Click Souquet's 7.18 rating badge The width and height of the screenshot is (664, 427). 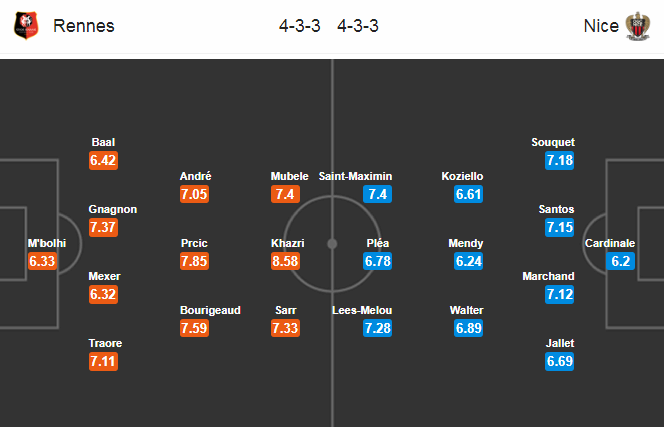coord(559,160)
